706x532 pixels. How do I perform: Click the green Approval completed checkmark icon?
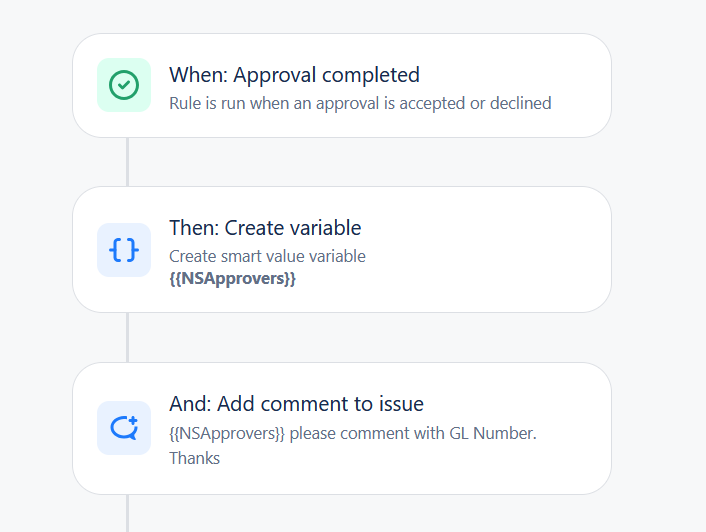pos(124,85)
